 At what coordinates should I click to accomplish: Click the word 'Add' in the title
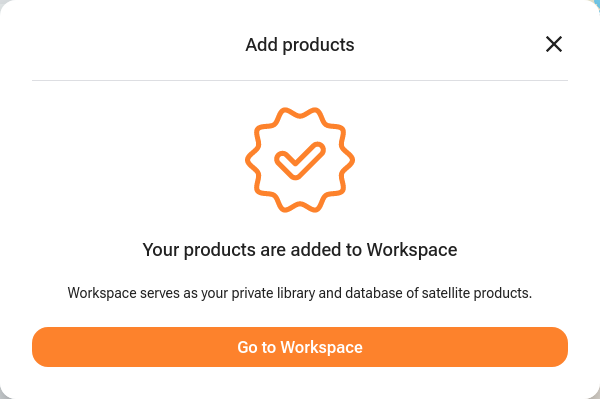262,45
